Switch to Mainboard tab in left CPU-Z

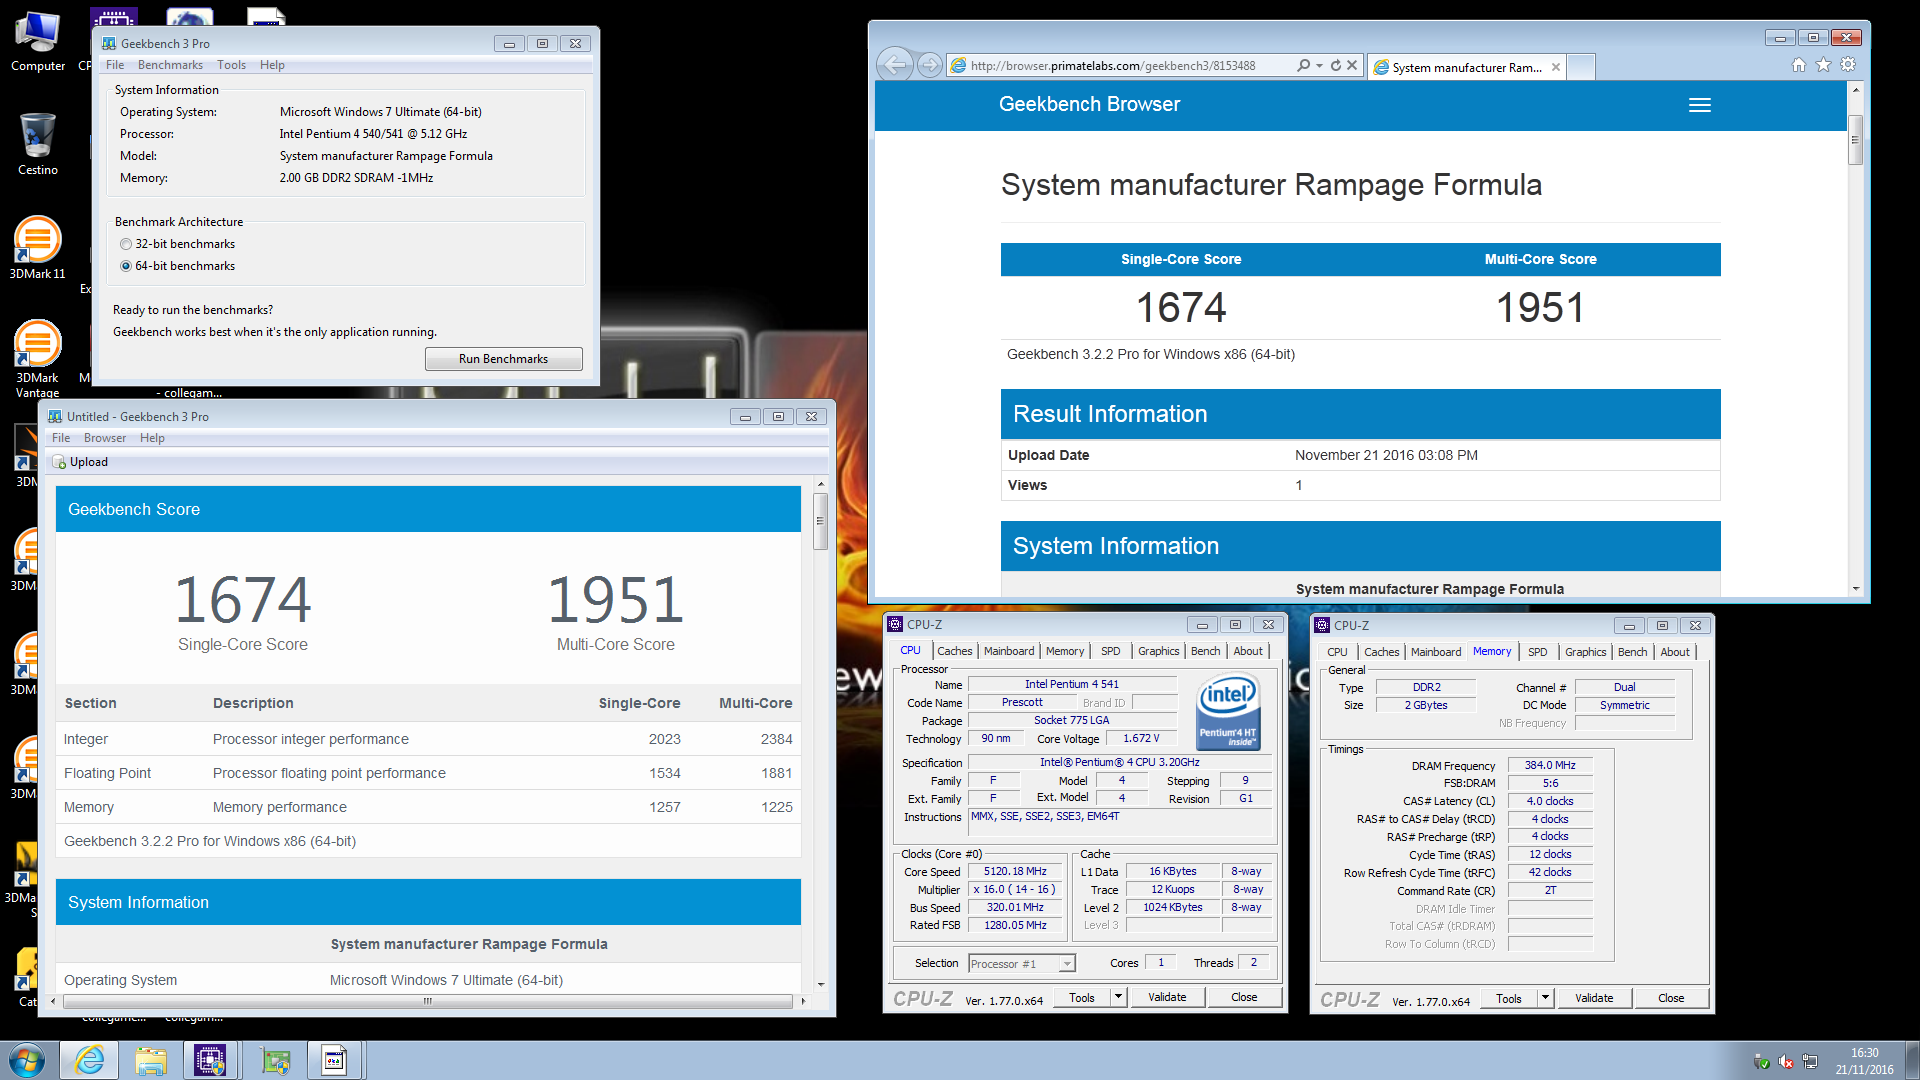click(x=1009, y=651)
